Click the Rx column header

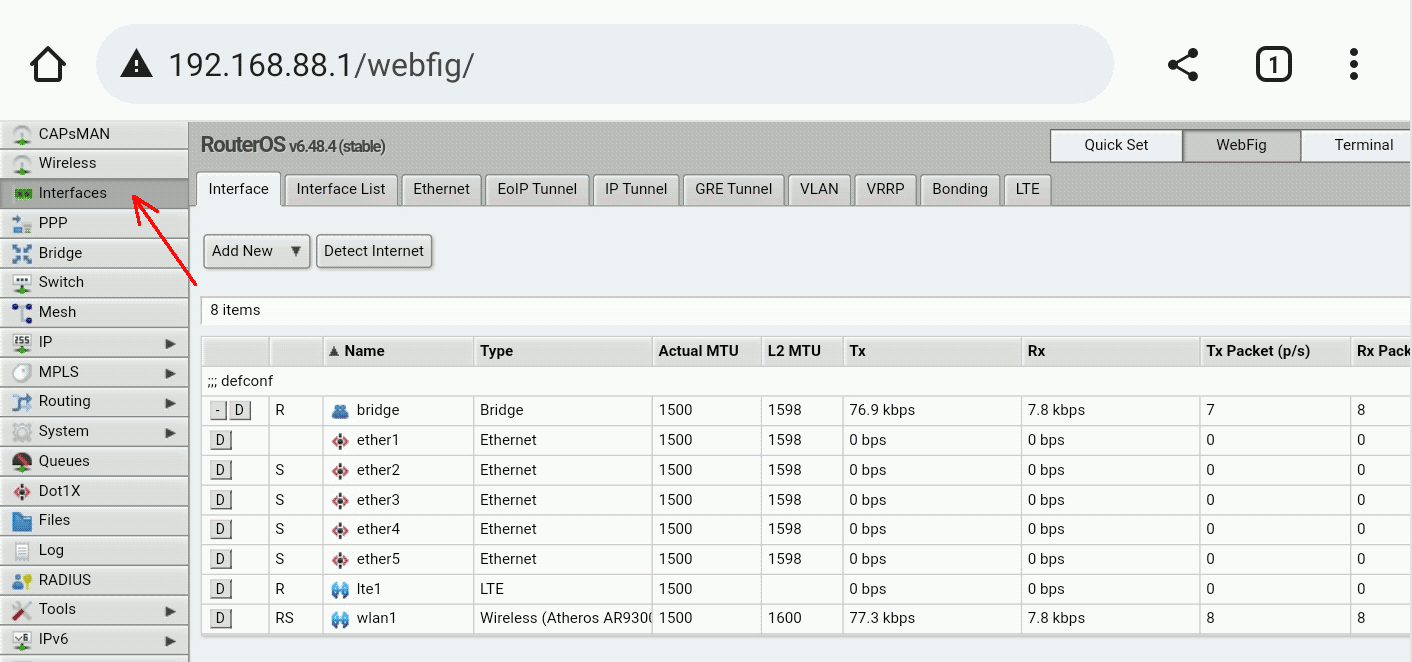(x=1110, y=351)
